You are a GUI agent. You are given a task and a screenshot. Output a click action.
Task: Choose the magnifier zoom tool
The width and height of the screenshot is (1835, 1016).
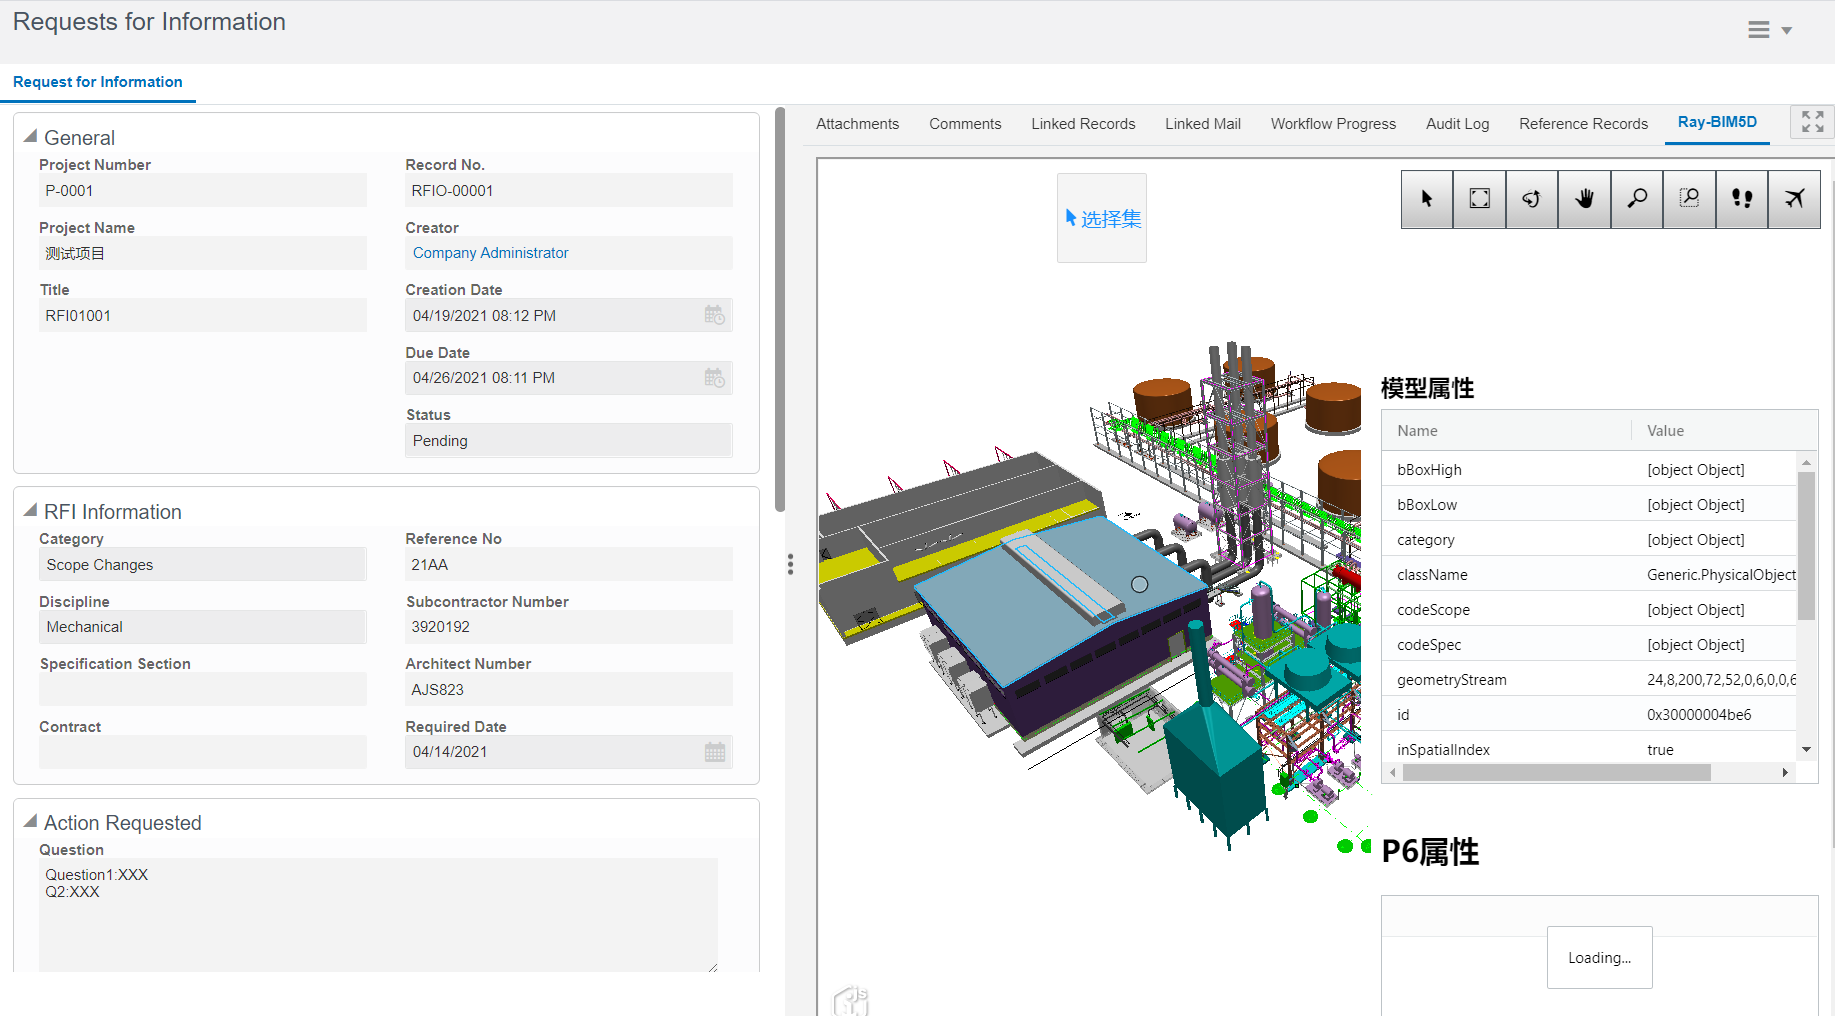tap(1637, 199)
